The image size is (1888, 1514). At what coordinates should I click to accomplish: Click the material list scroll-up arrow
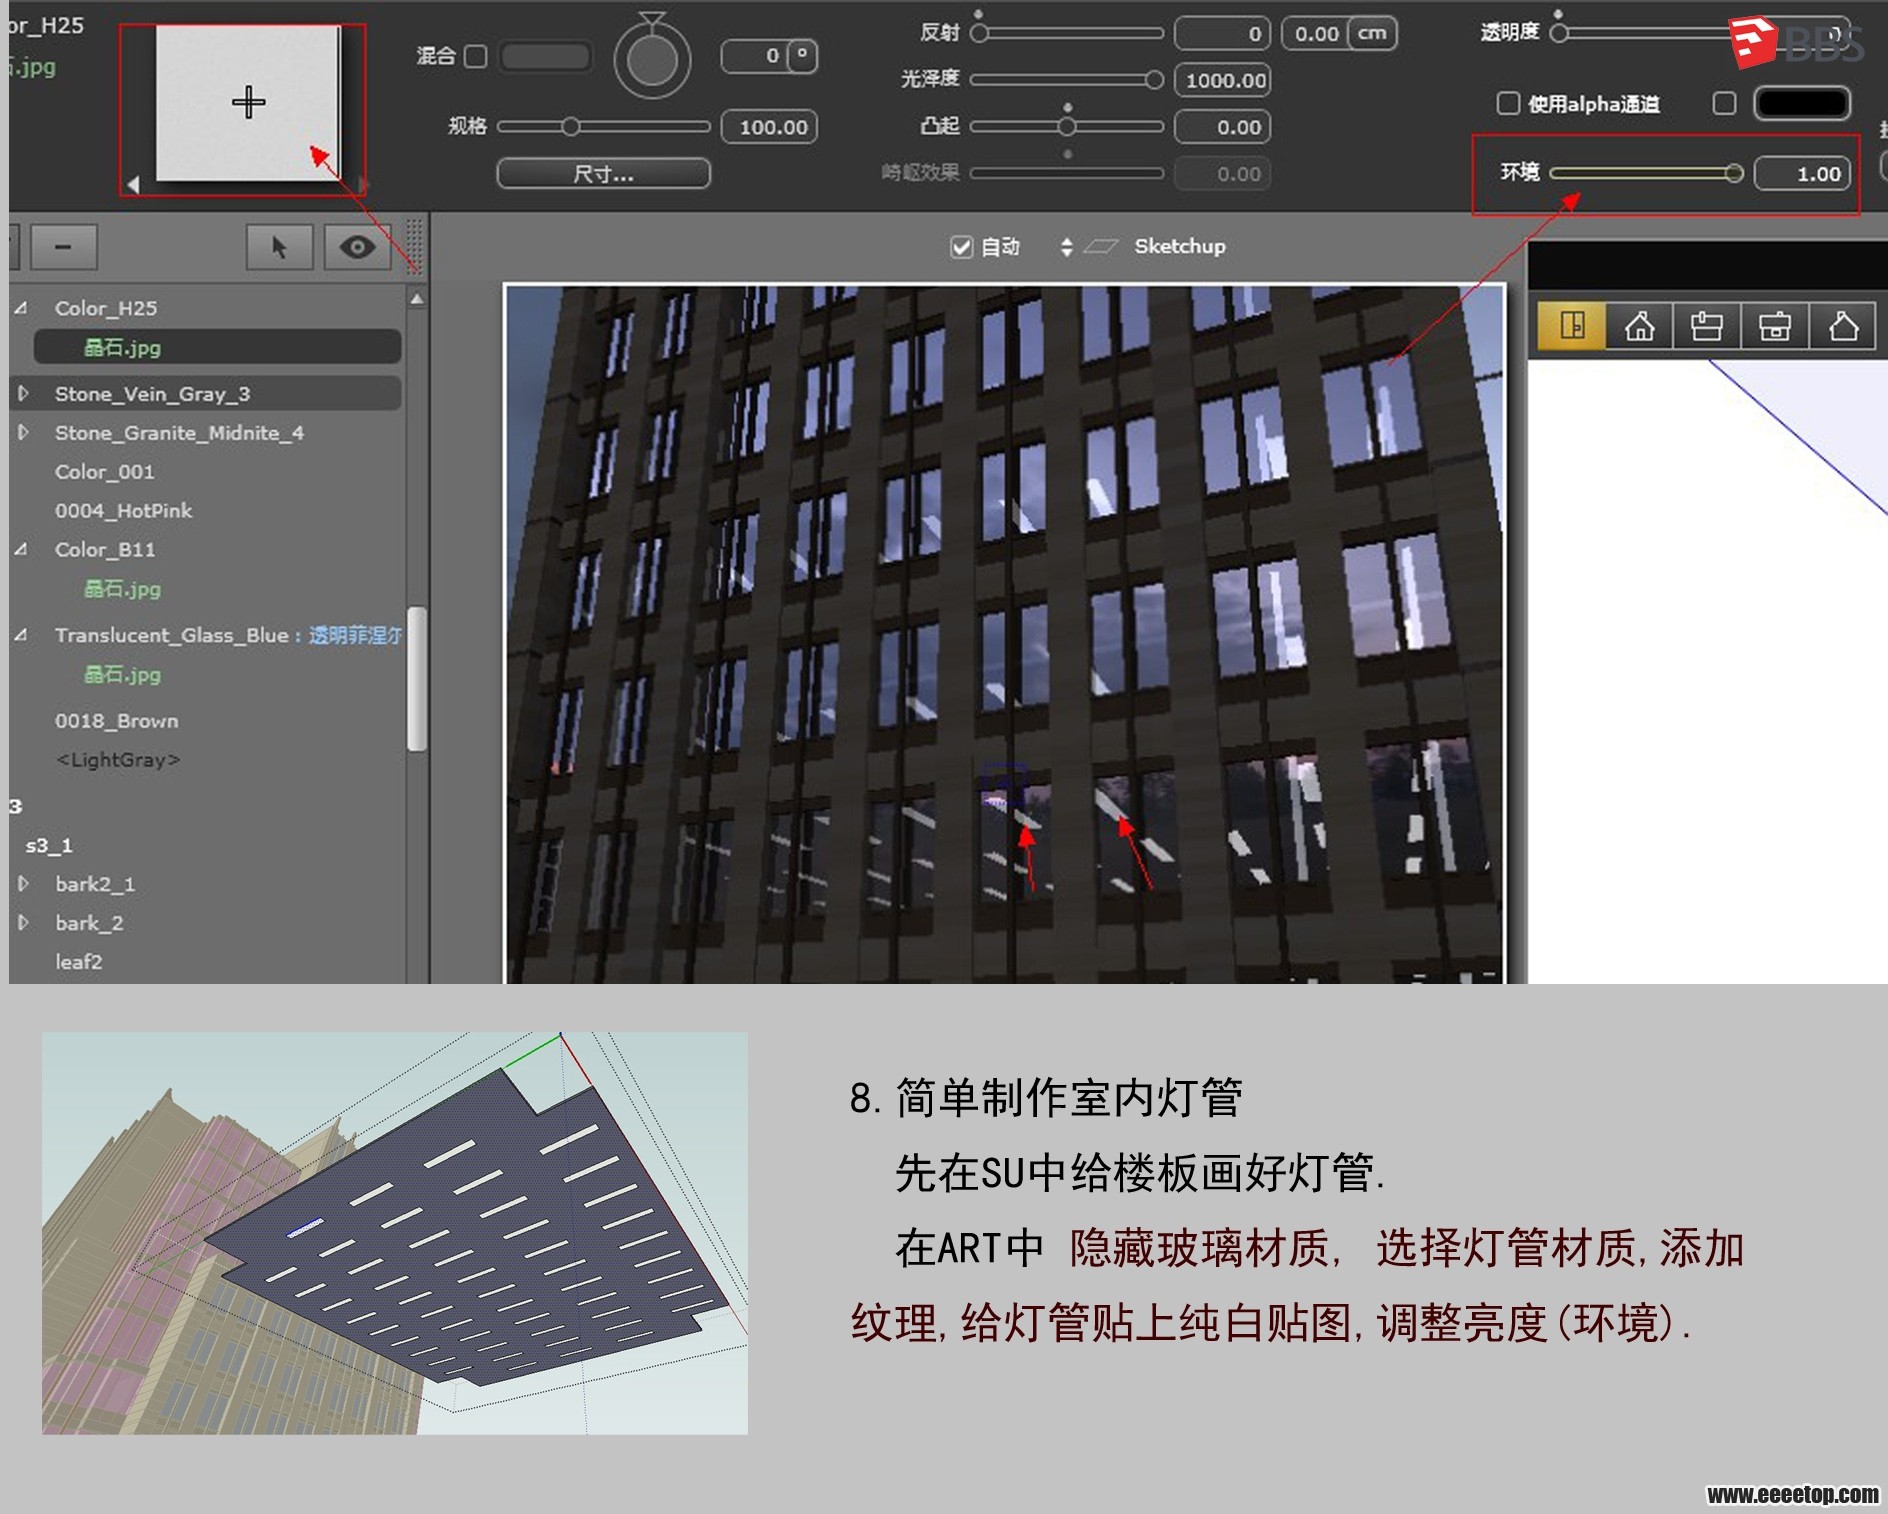(x=417, y=298)
